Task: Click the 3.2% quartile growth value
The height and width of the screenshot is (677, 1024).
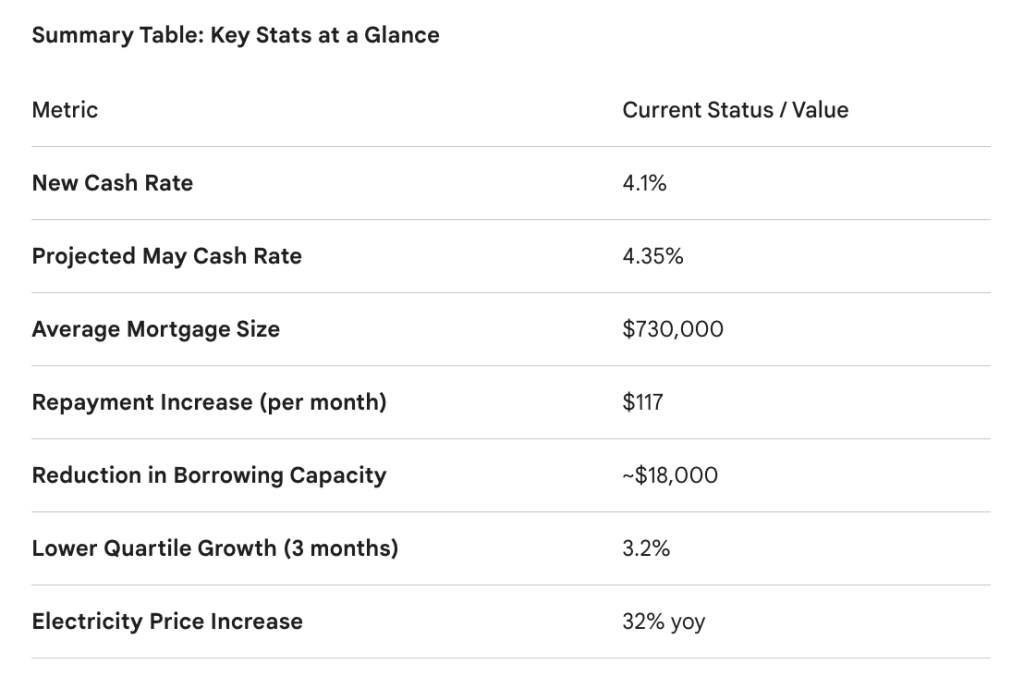Action: (x=645, y=548)
